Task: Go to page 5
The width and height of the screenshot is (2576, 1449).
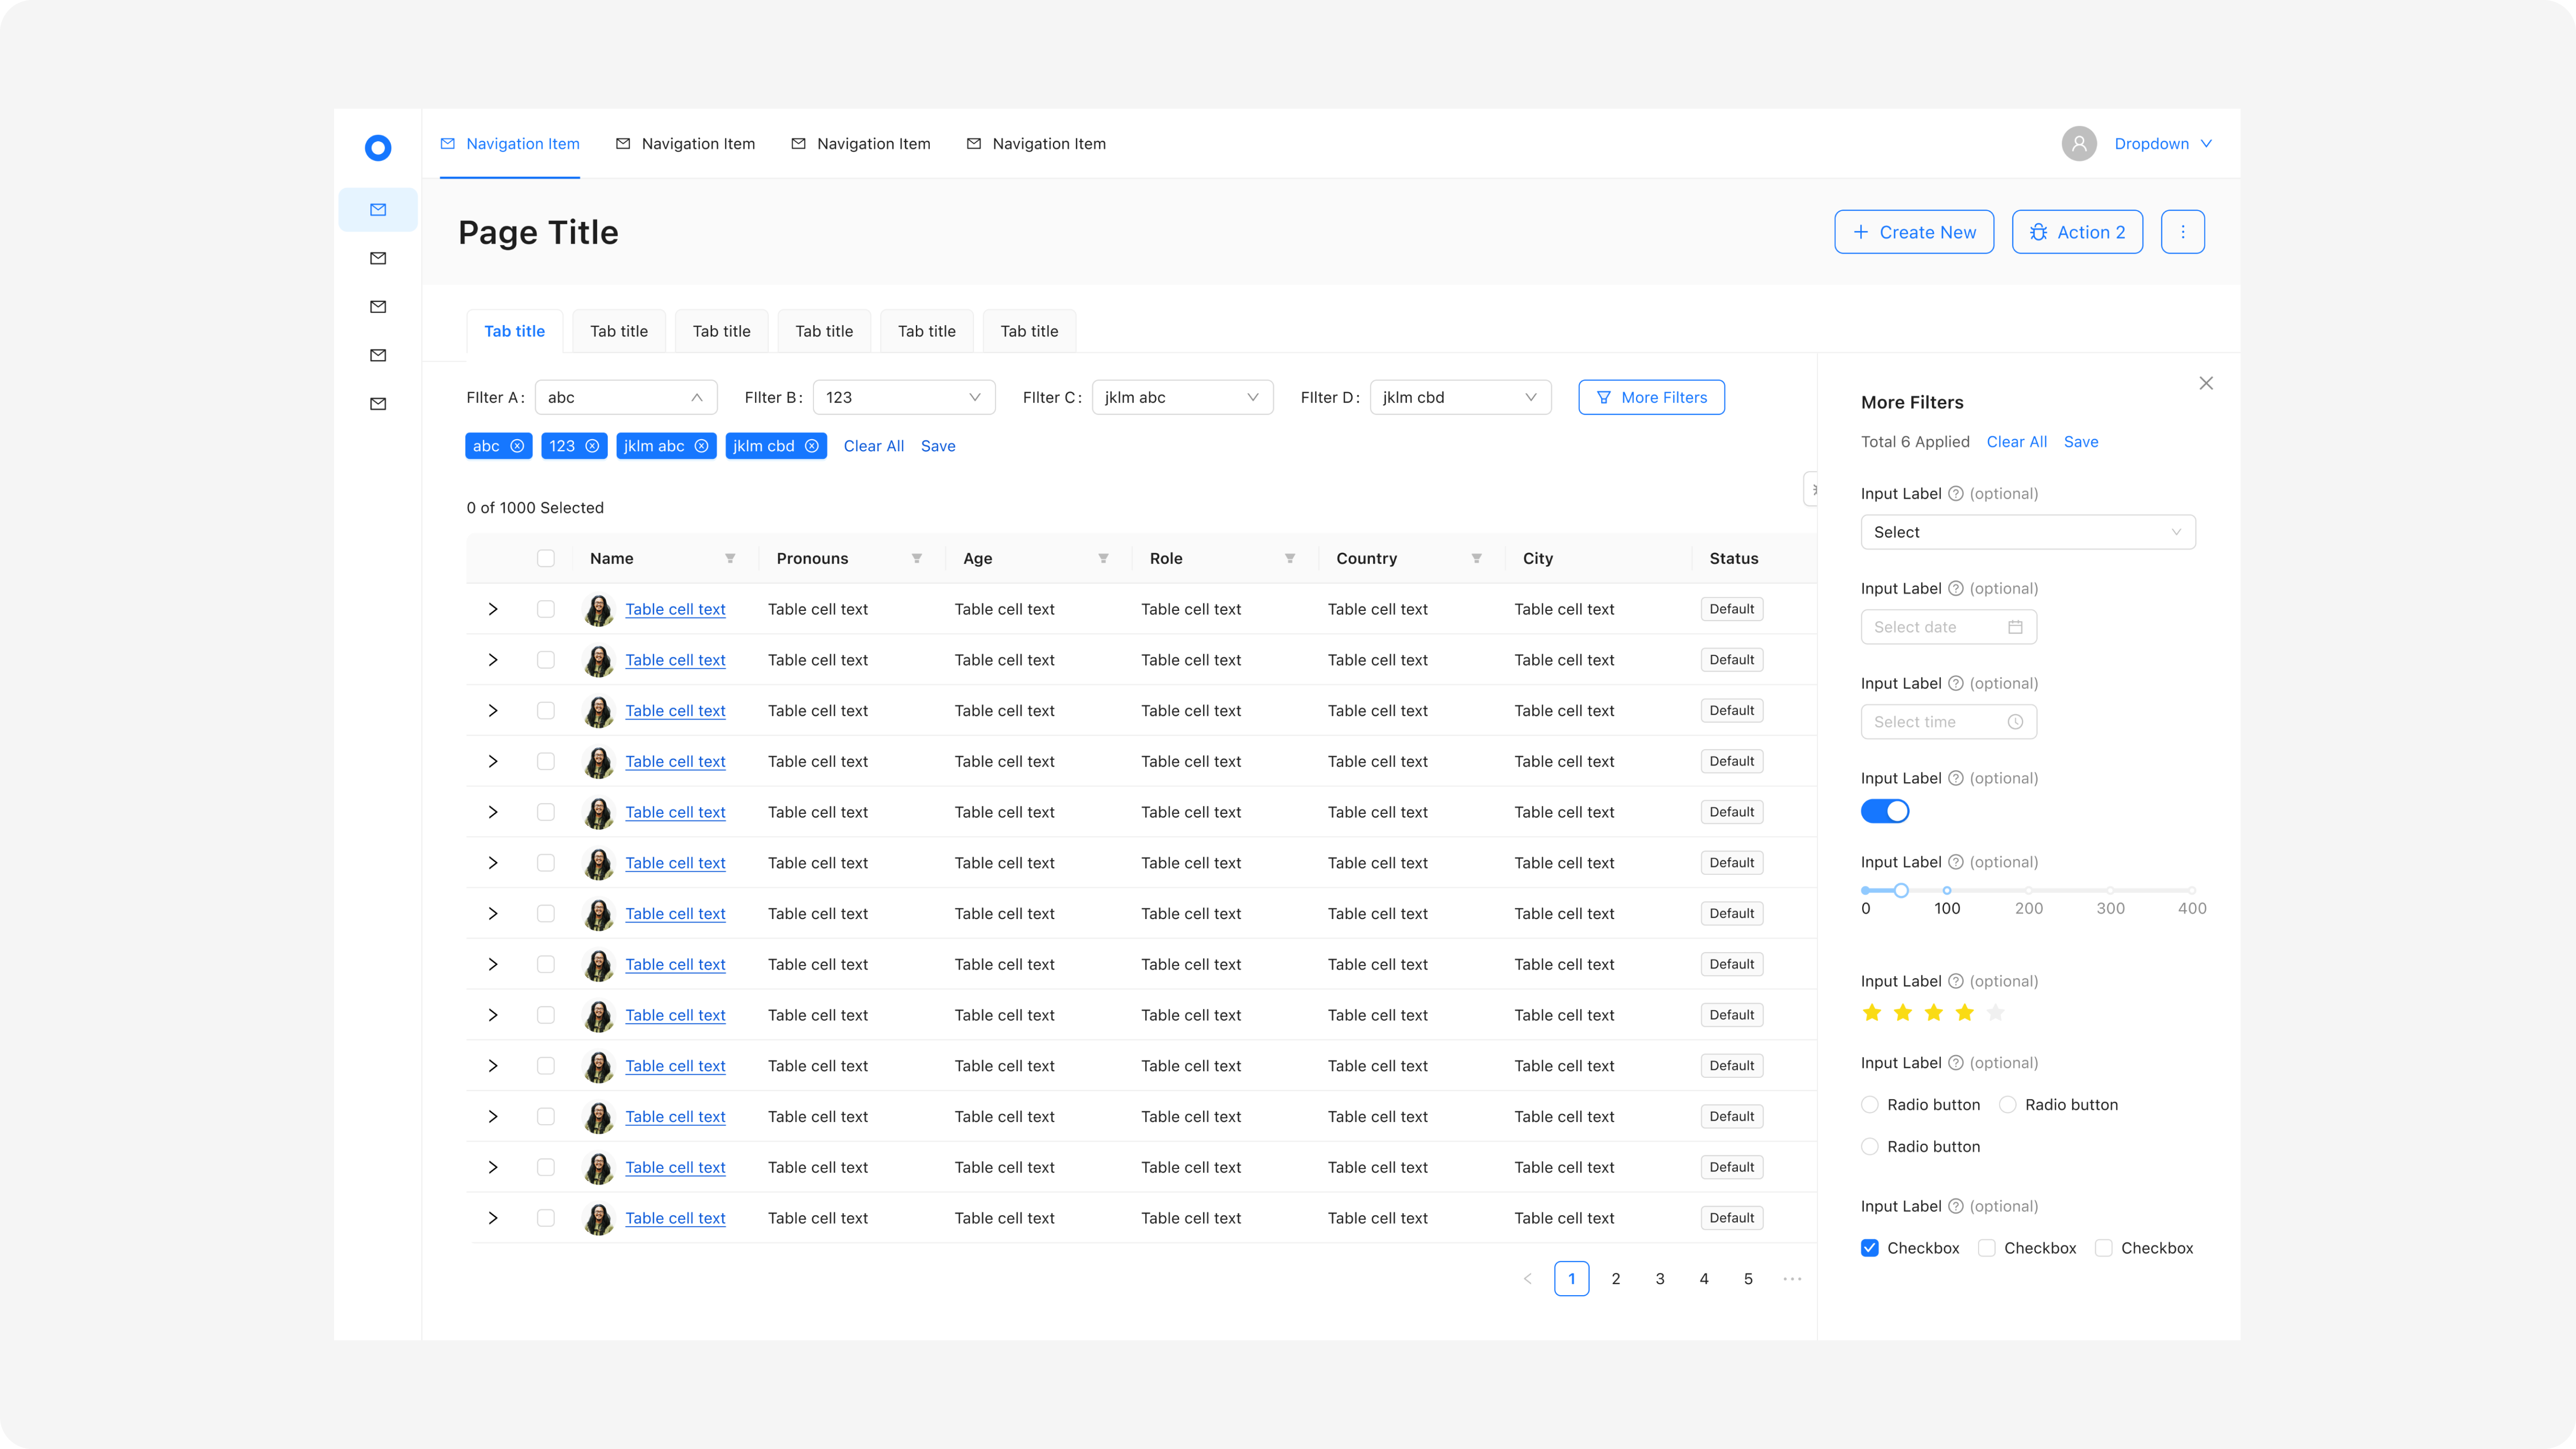Action: coord(1748,1279)
